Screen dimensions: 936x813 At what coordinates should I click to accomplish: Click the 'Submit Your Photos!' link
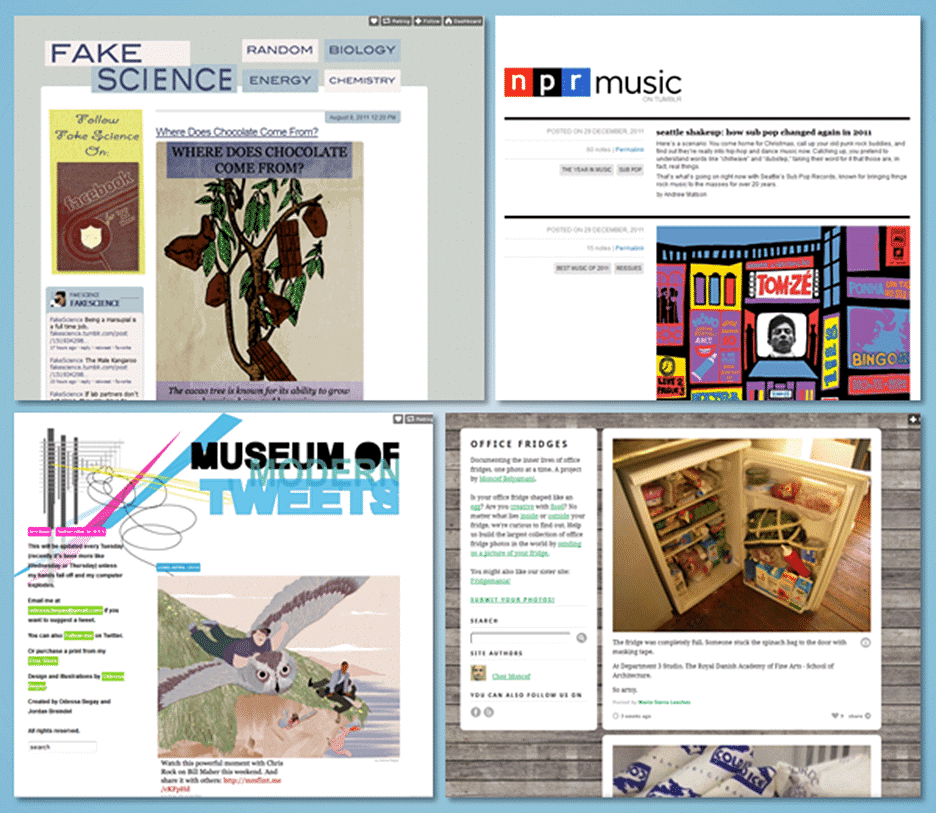click(512, 600)
